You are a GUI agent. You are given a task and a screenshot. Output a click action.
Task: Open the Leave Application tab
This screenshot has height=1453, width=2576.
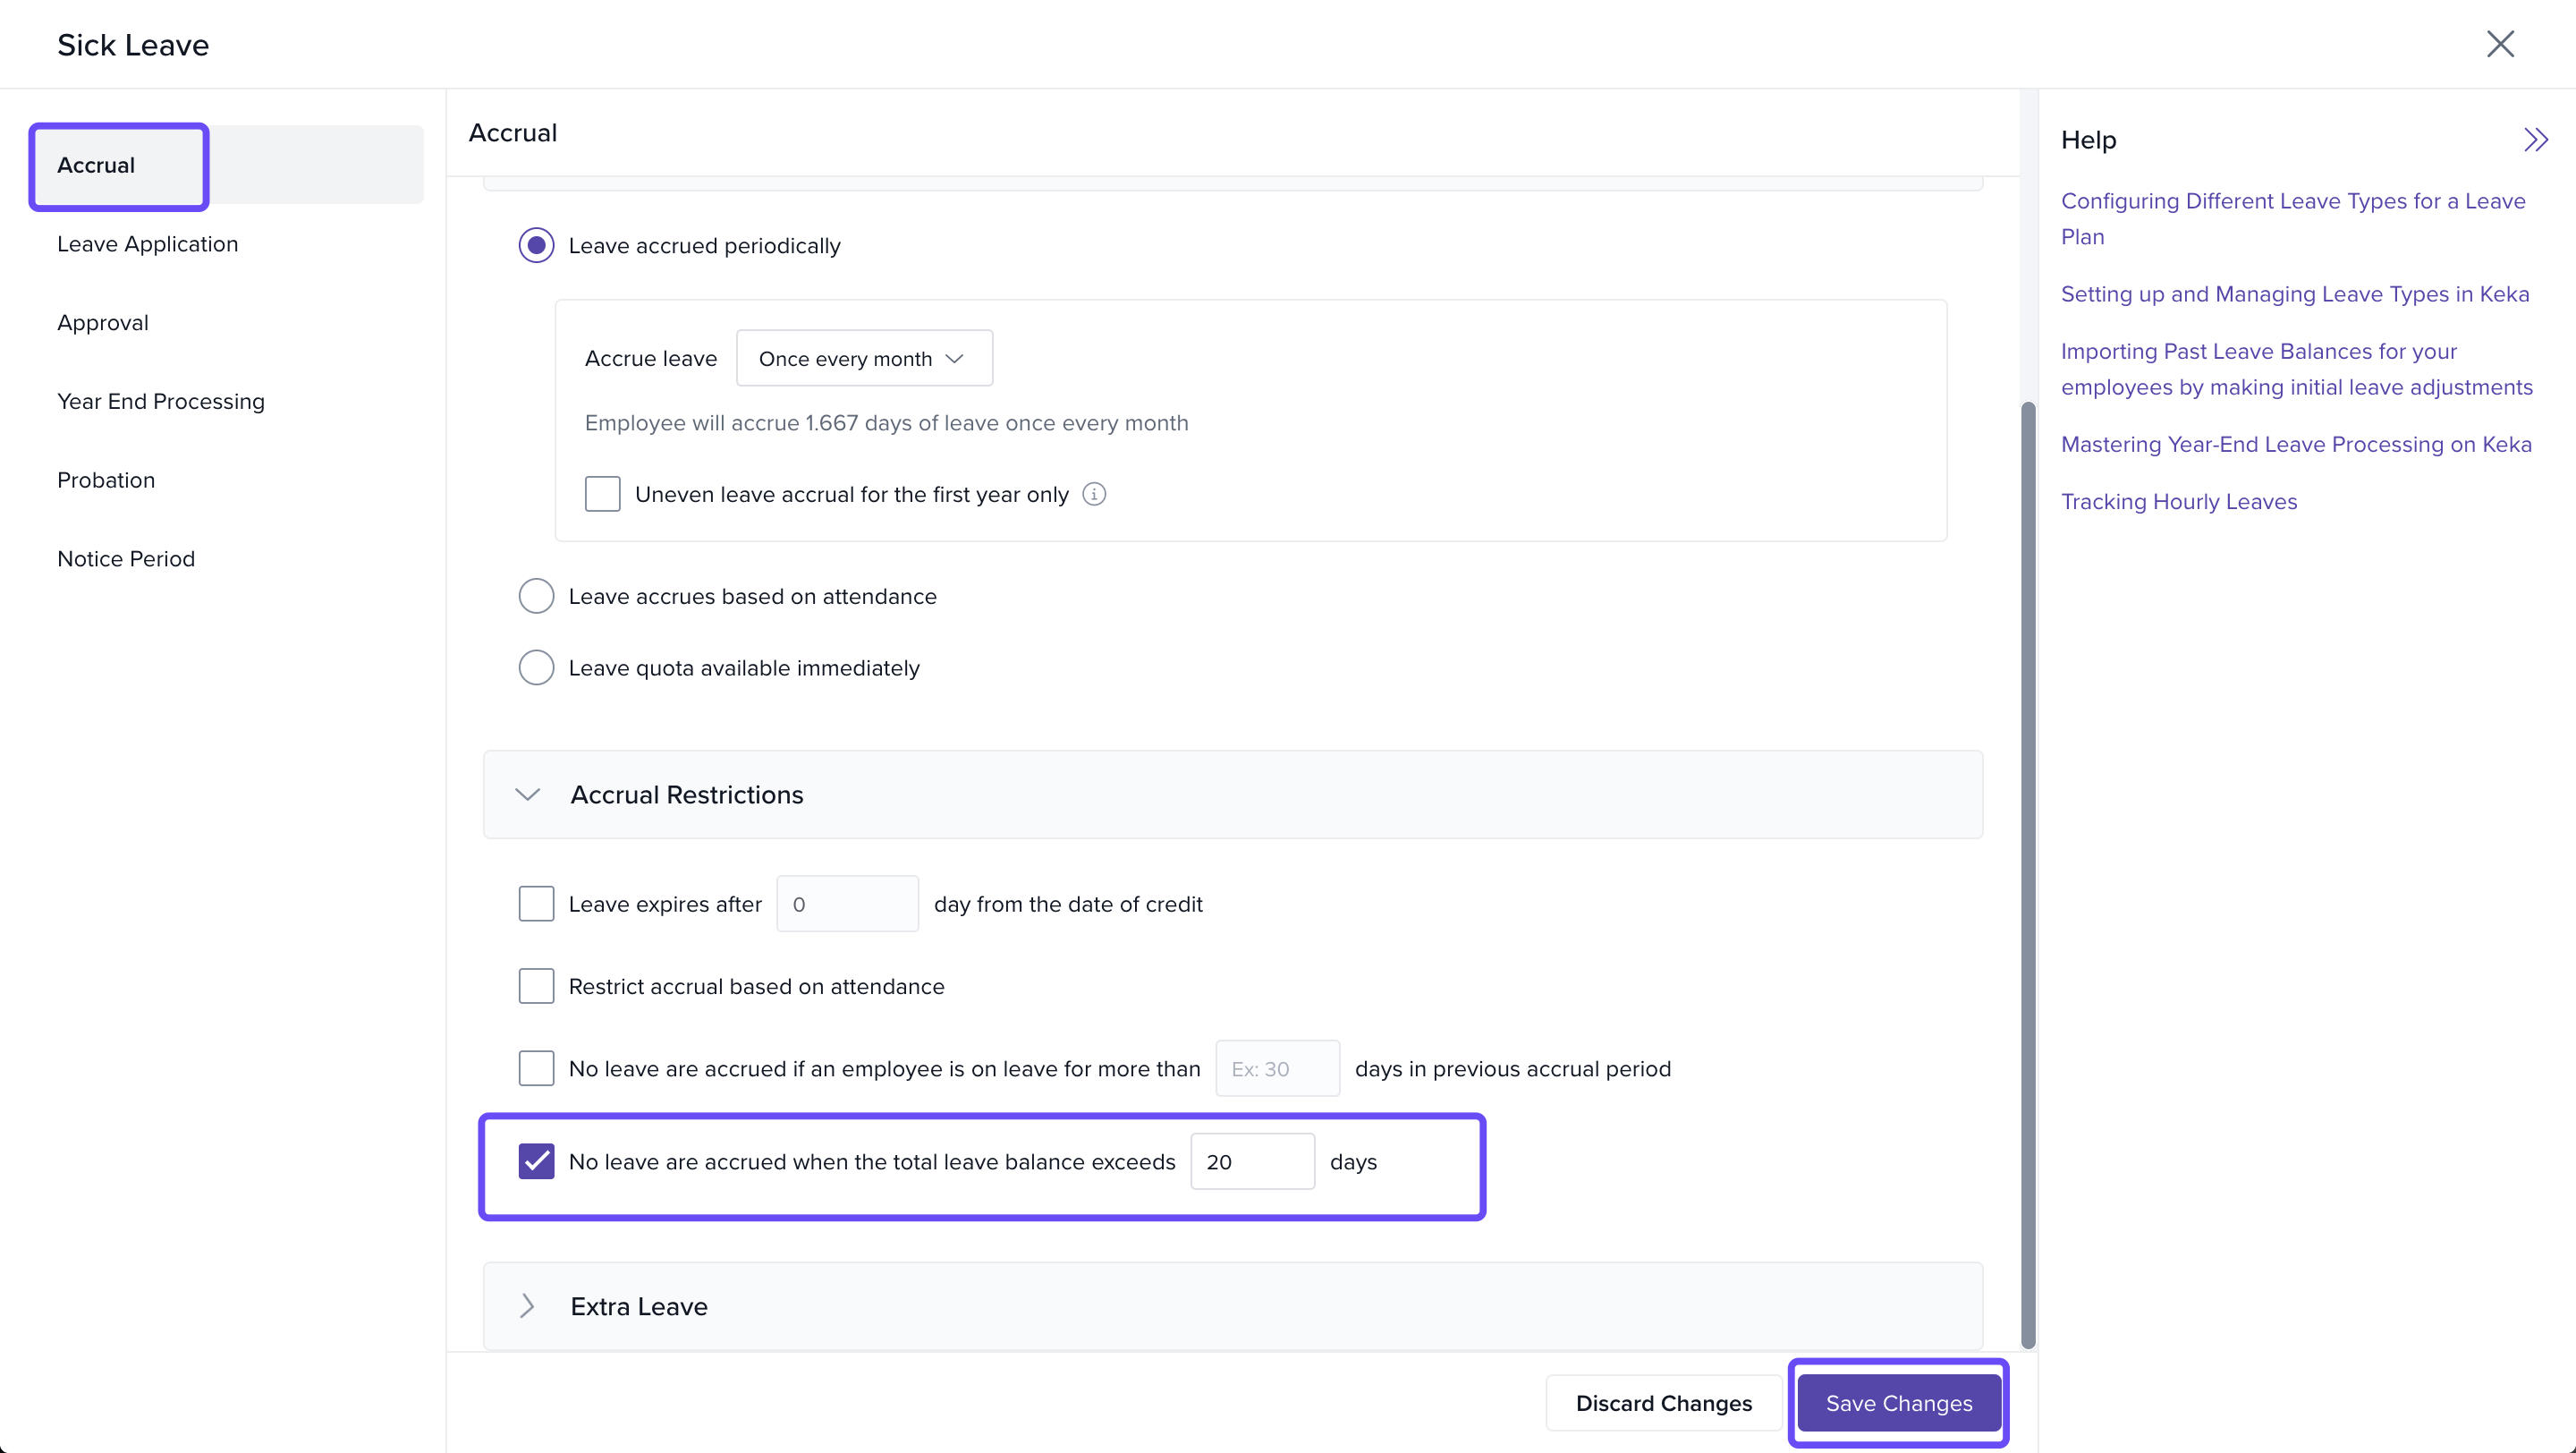point(147,244)
